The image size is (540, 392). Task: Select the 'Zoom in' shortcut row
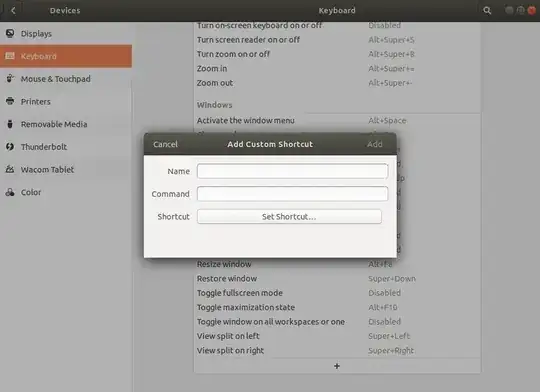point(337,69)
